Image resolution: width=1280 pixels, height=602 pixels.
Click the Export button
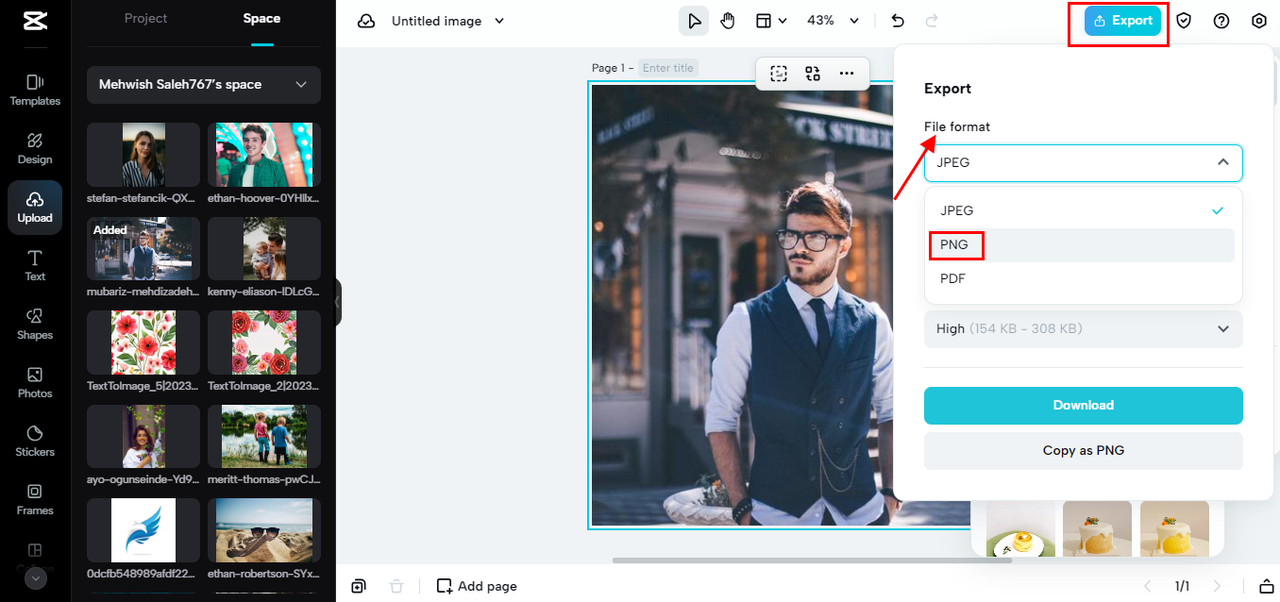coord(1123,21)
